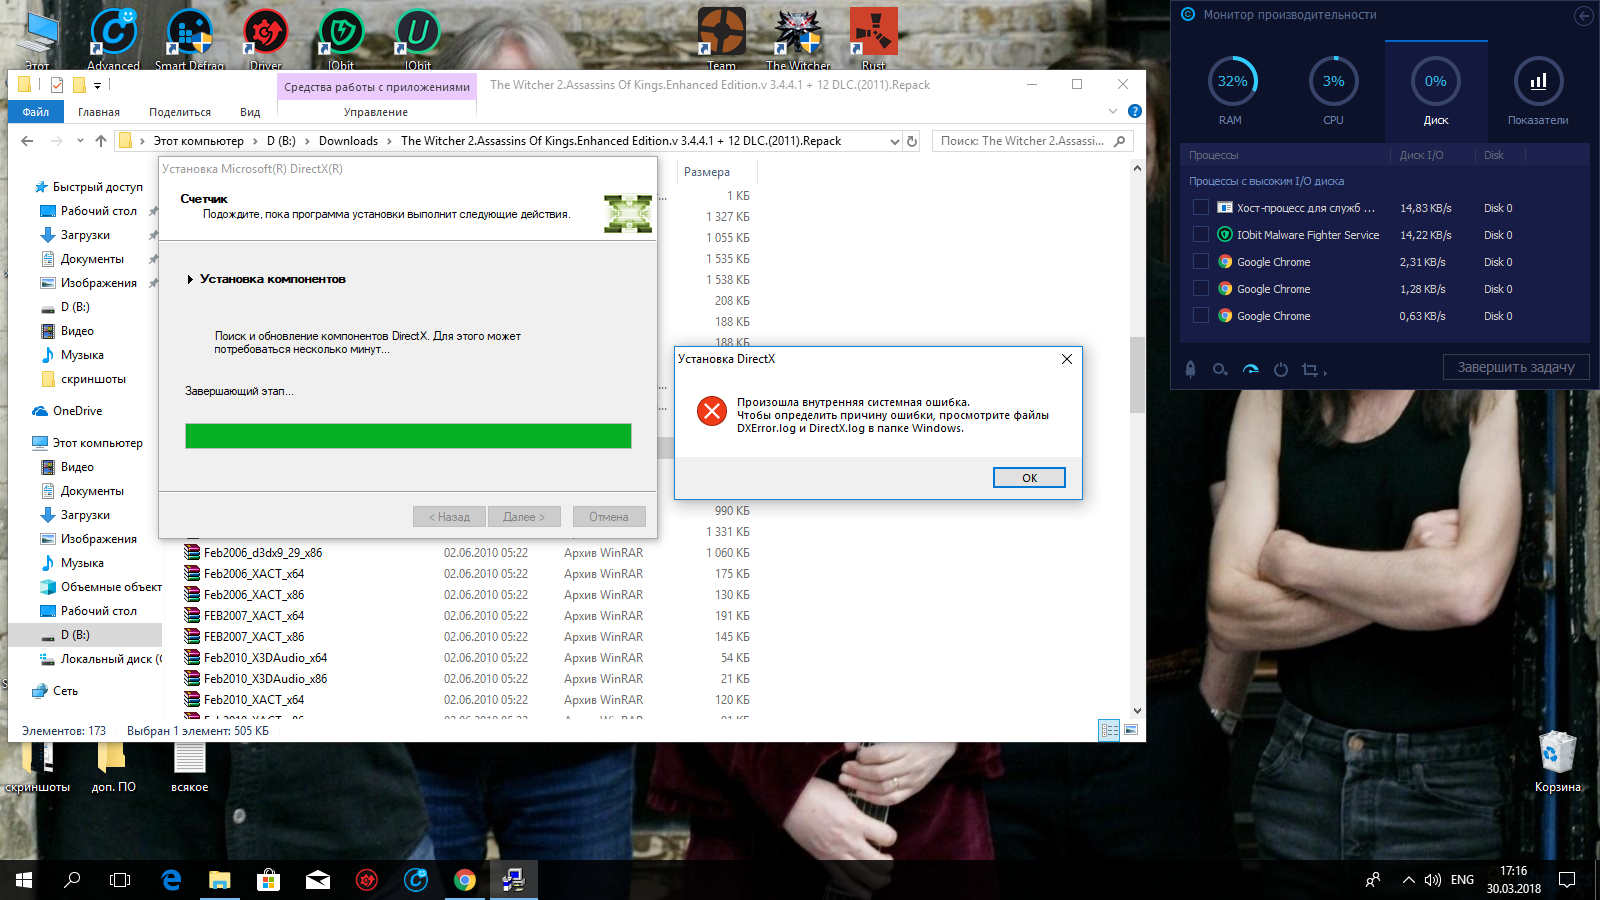Click the chevron after Downloads in the breadcrumb
This screenshot has height=900, width=1600.
(390, 141)
